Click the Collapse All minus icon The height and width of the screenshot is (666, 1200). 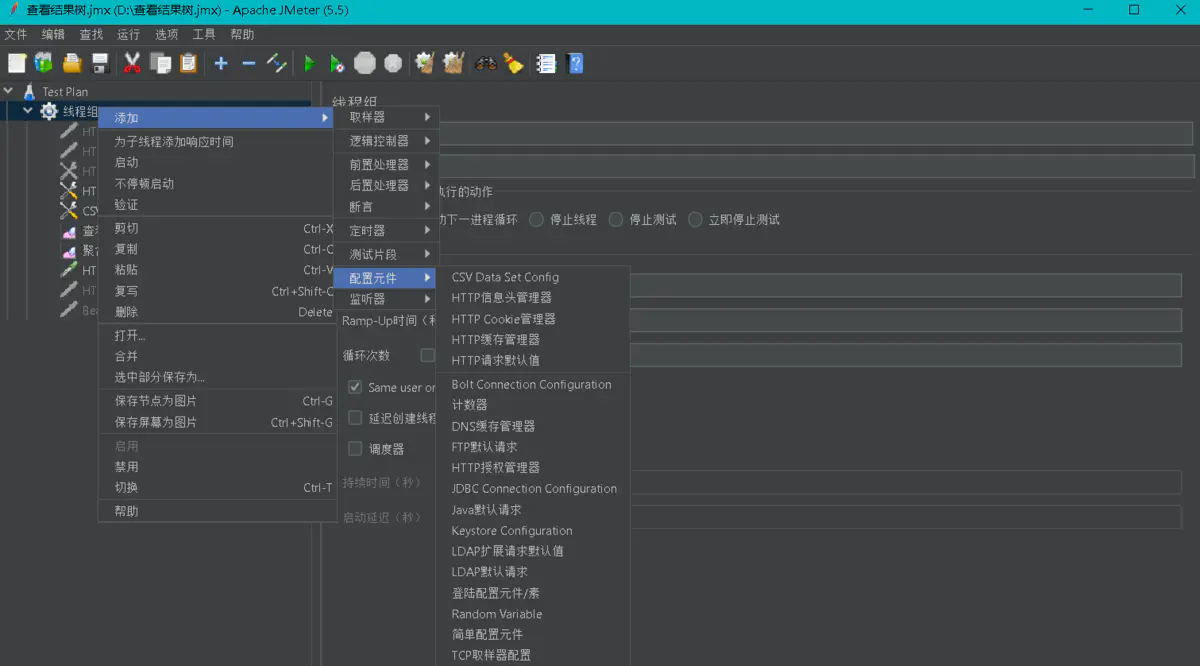tap(249, 63)
